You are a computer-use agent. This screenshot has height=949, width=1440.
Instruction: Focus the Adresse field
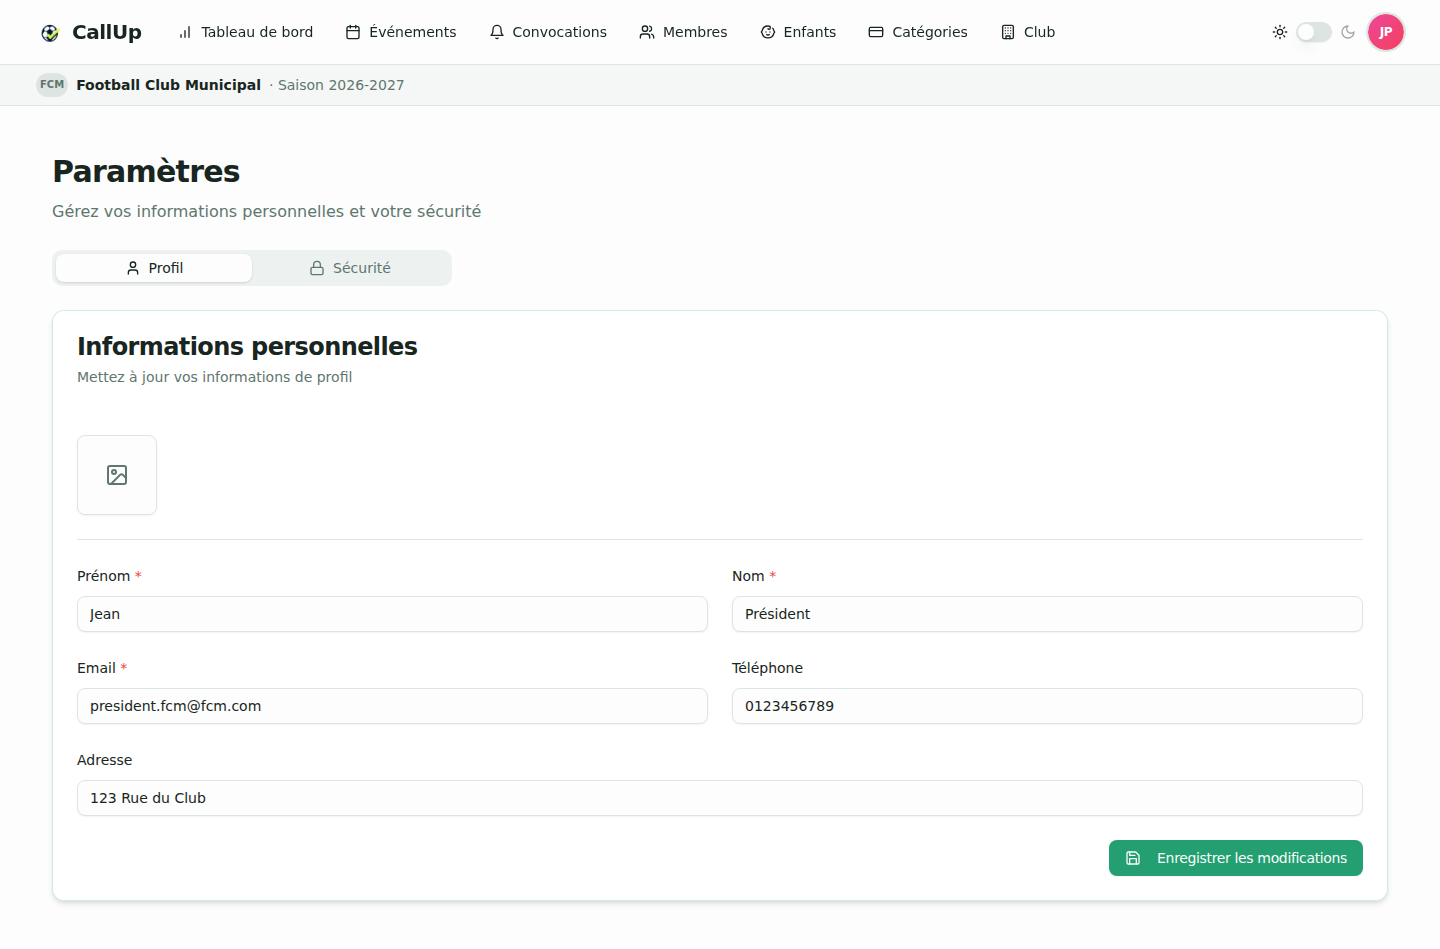pyautogui.click(x=720, y=798)
